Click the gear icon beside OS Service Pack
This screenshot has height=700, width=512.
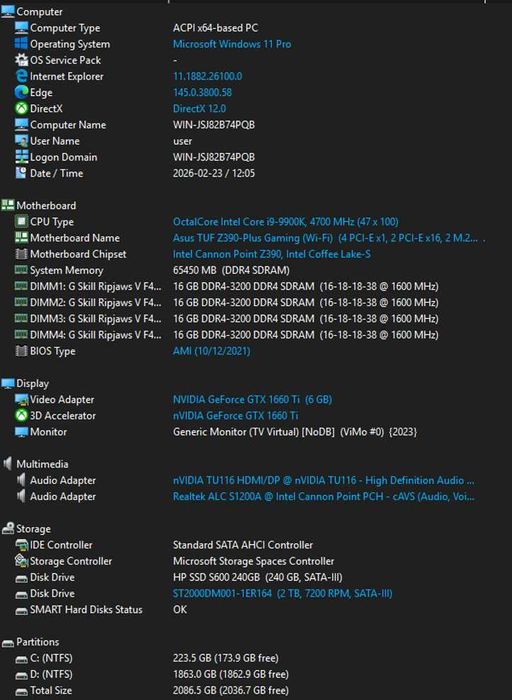[21, 60]
